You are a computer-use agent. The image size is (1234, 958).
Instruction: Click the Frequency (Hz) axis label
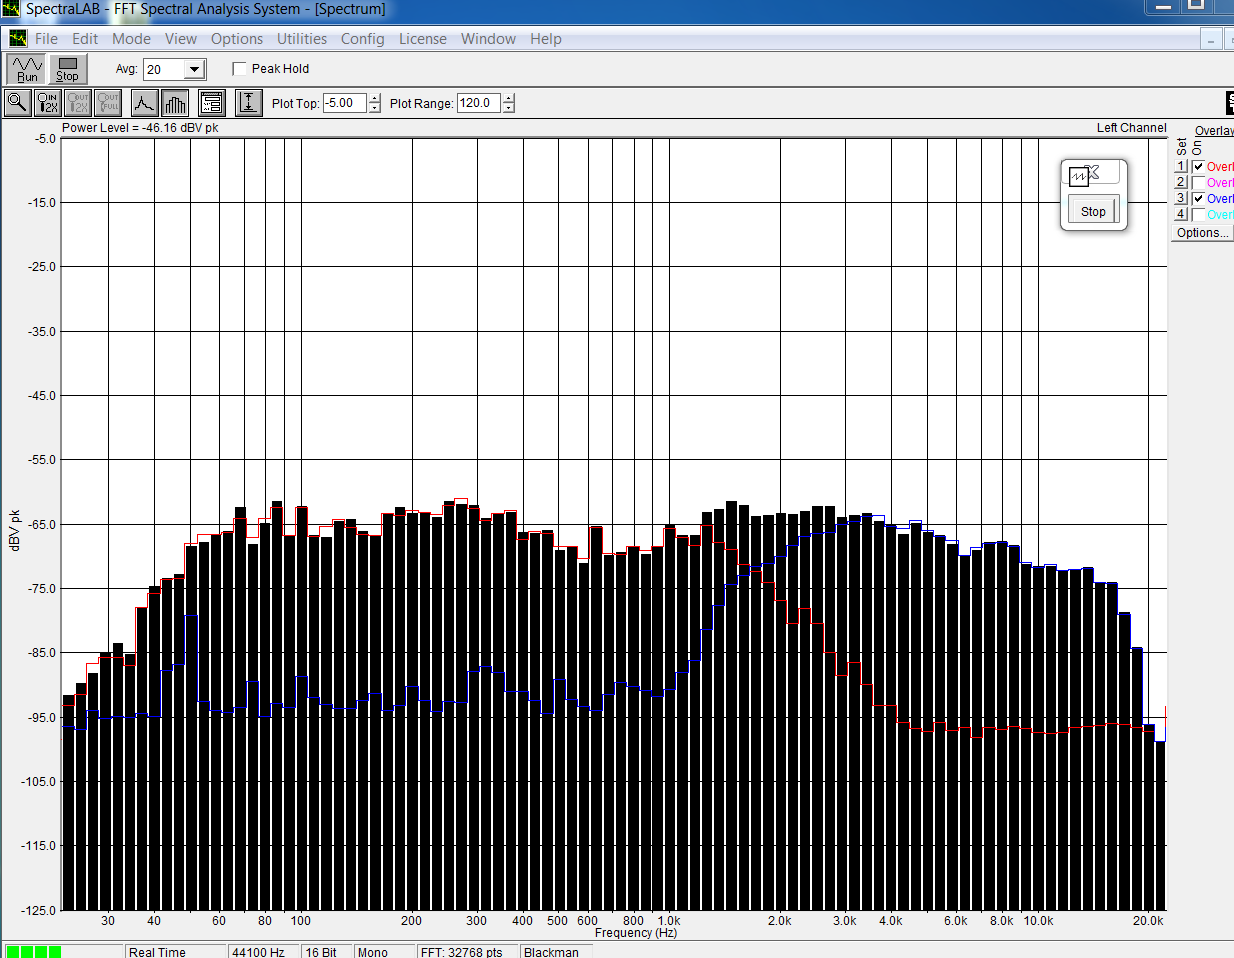coord(636,933)
